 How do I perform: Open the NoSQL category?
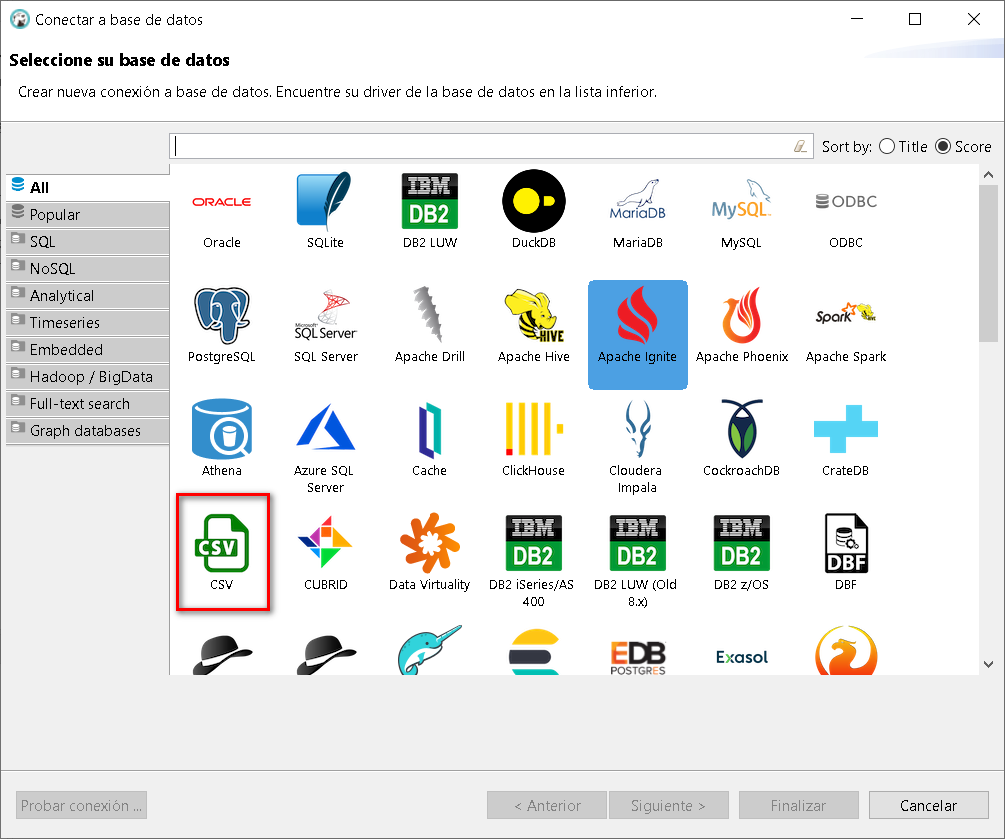(x=88, y=269)
